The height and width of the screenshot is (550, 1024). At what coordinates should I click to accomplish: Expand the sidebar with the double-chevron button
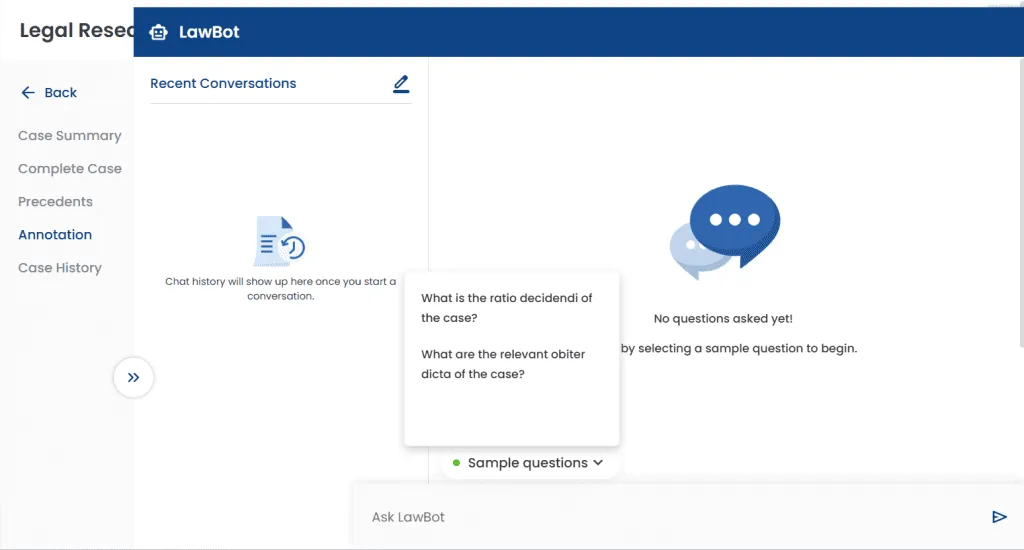click(133, 377)
